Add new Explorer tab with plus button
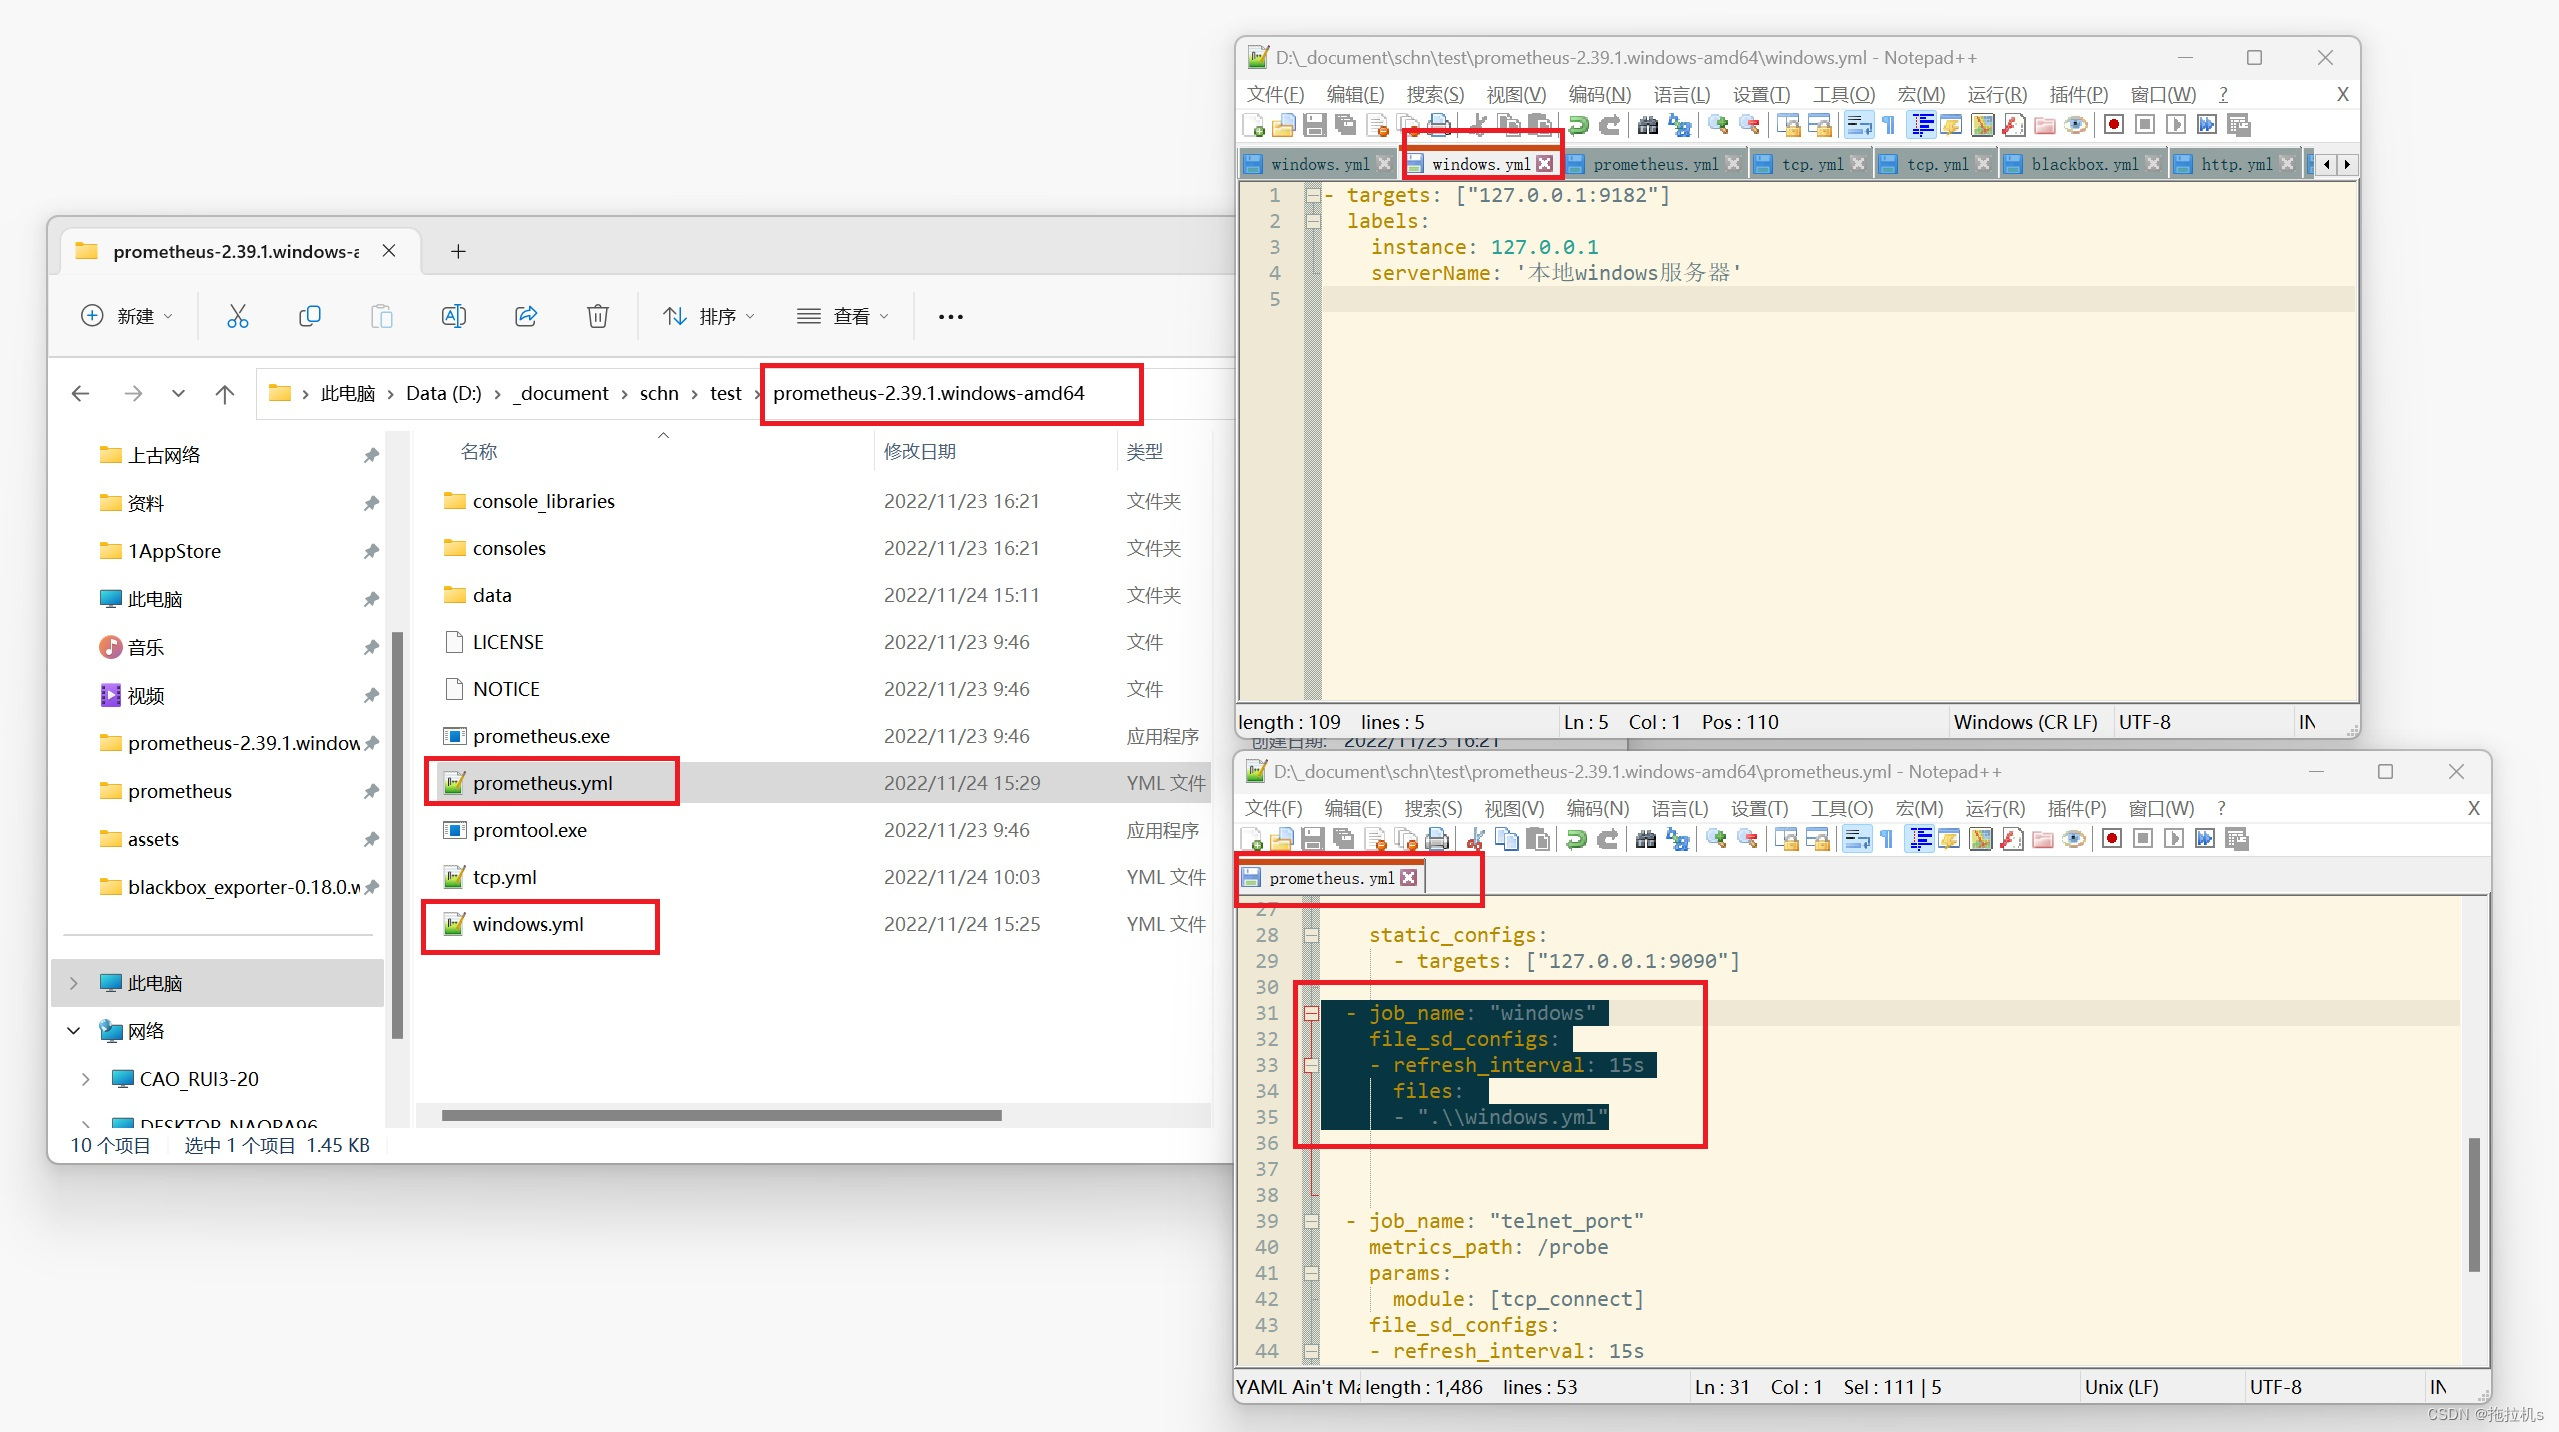This screenshot has height=1432, width=2559. pos(458,251)
